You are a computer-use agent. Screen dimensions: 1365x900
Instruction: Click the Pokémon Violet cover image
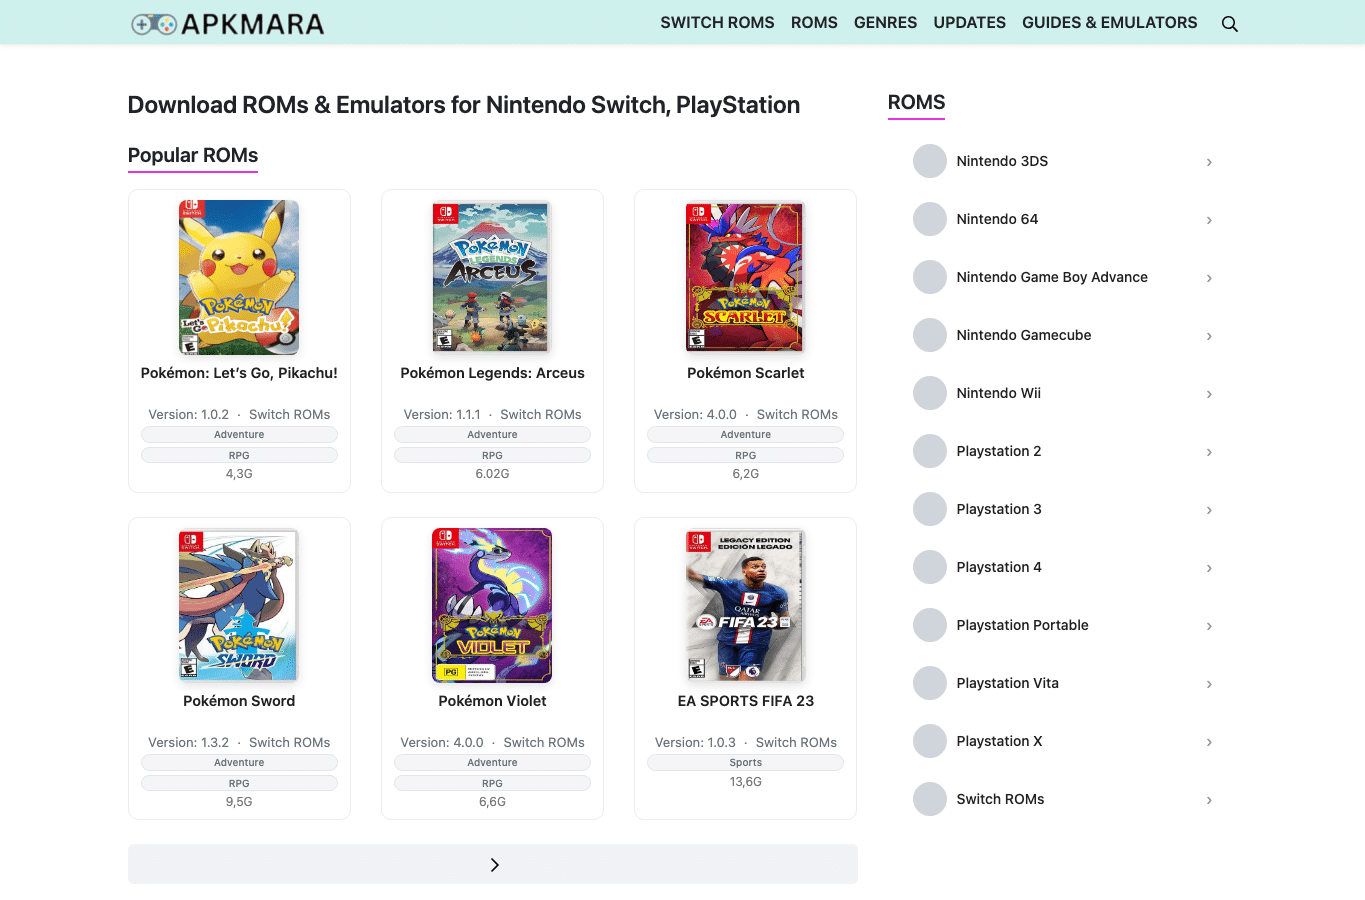point(492,605)
